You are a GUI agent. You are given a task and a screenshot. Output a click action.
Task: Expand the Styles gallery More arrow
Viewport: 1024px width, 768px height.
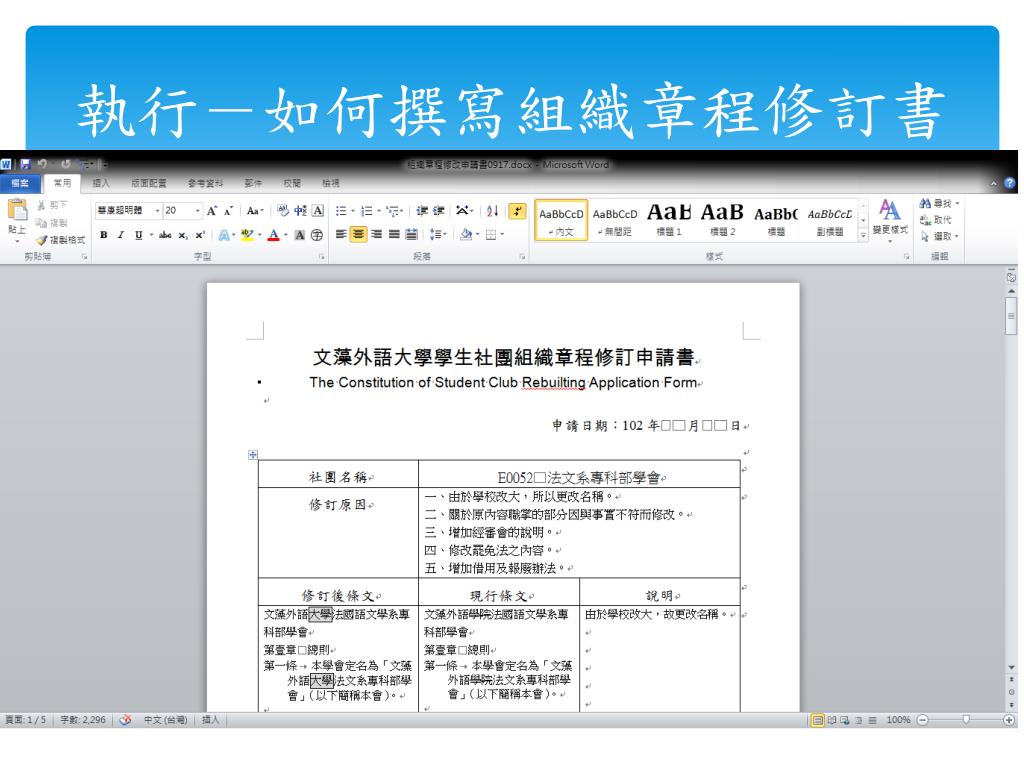tap(863, 236)
